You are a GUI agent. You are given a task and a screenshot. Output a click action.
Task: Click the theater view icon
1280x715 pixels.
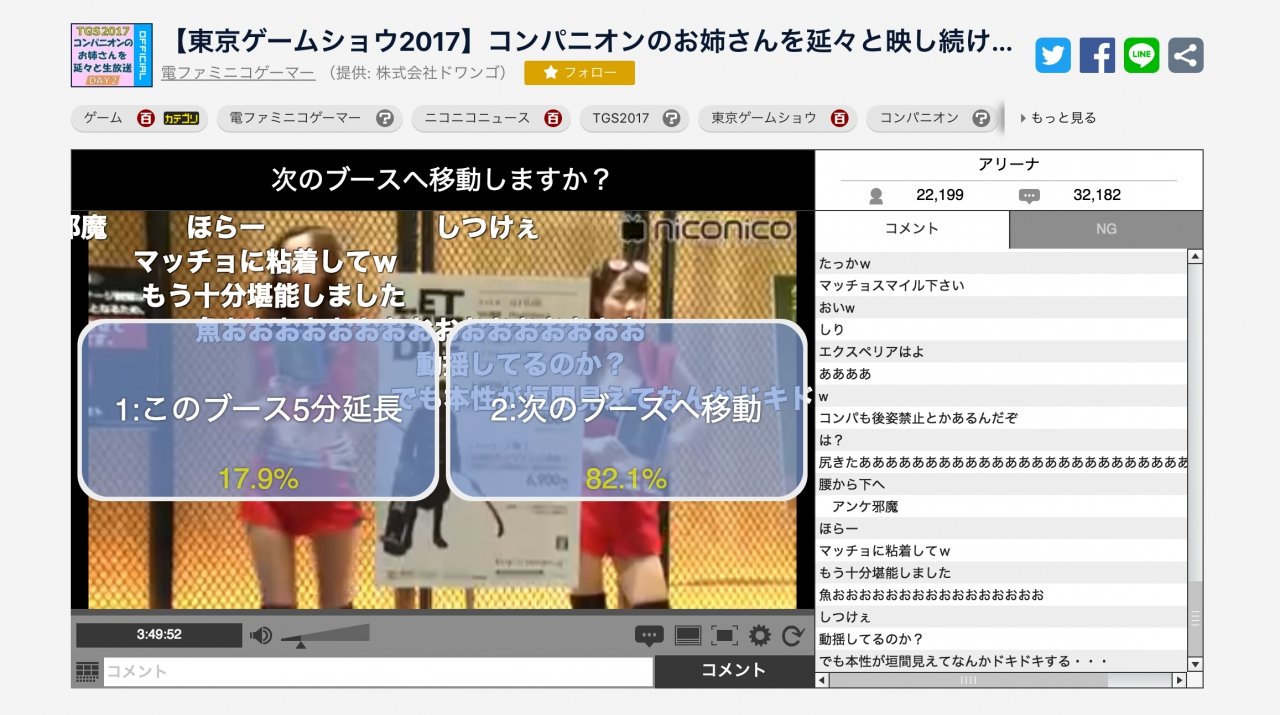(x=686, y=636)
